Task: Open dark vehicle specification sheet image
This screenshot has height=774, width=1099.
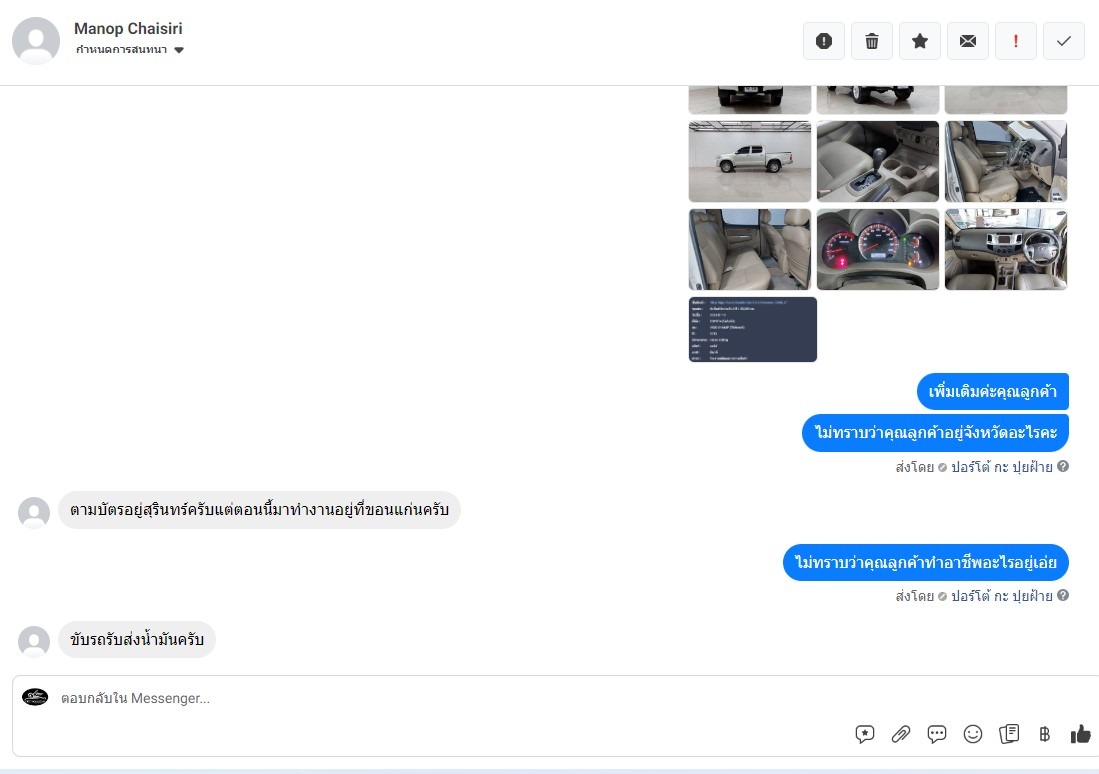Action: coord(753,330)
